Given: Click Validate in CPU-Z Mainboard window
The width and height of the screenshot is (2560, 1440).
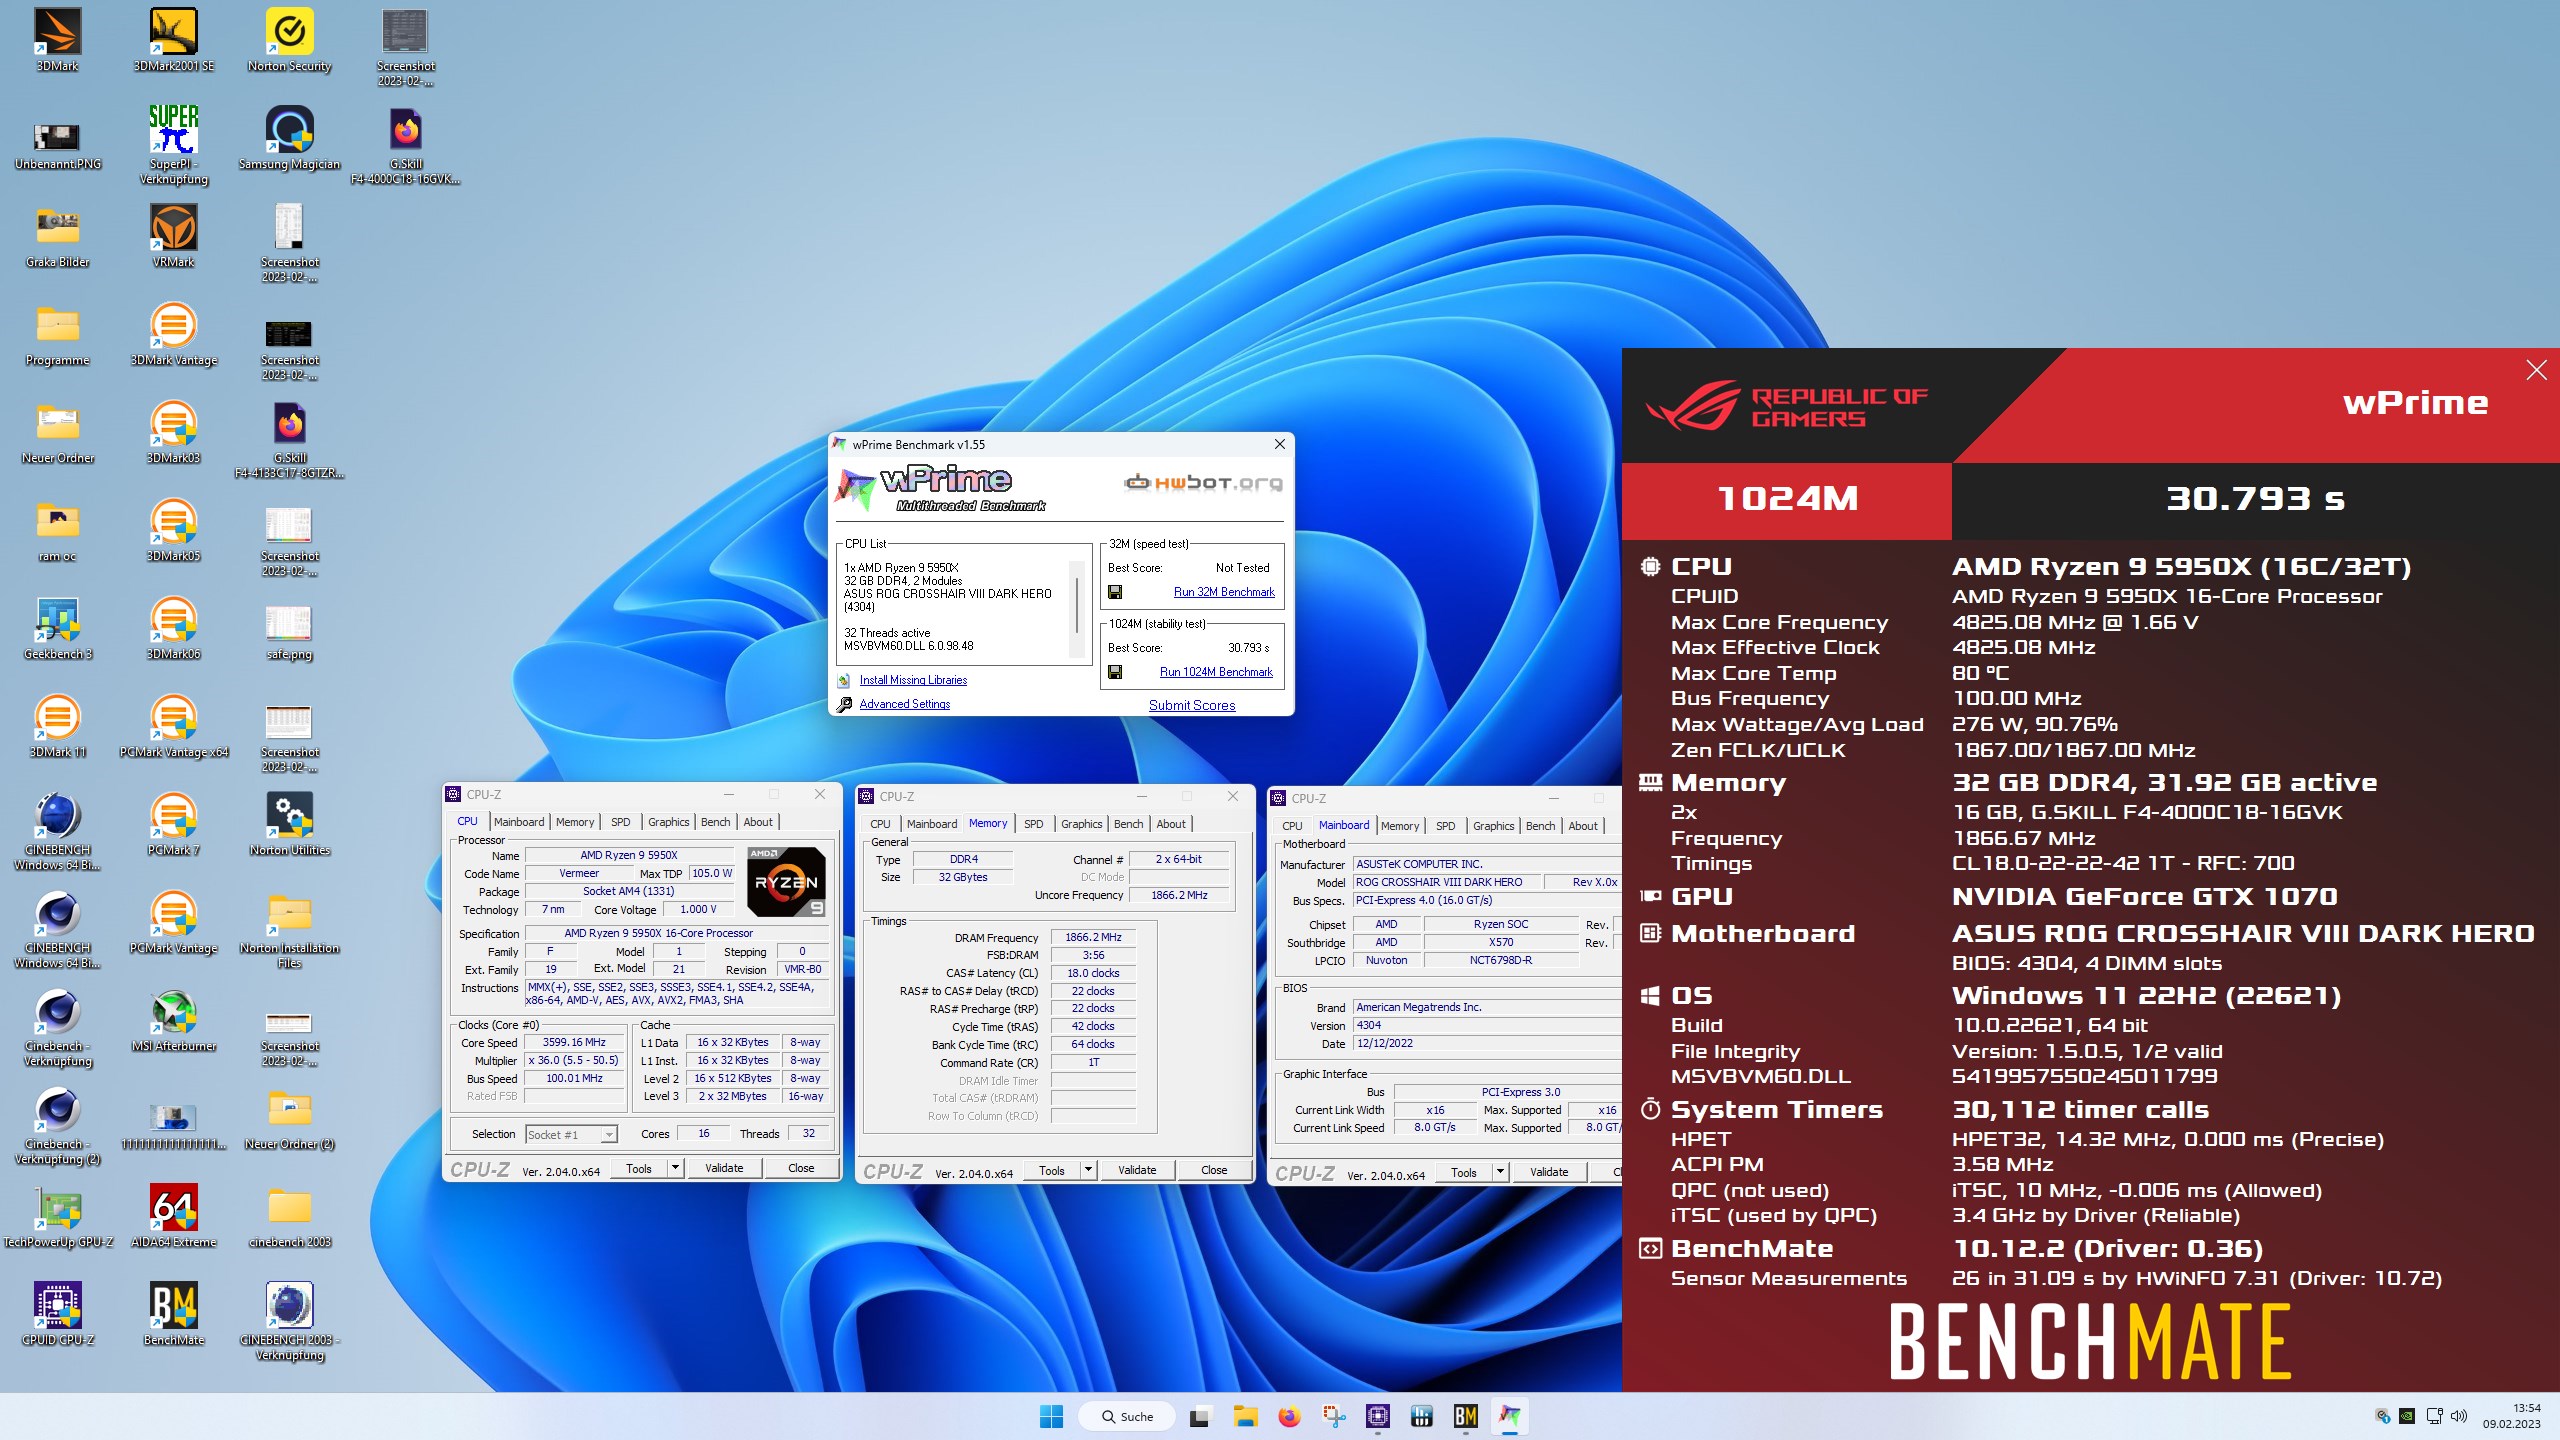Looking at the screenshot, I should pyautogui.click(x=1549, y=1172).
